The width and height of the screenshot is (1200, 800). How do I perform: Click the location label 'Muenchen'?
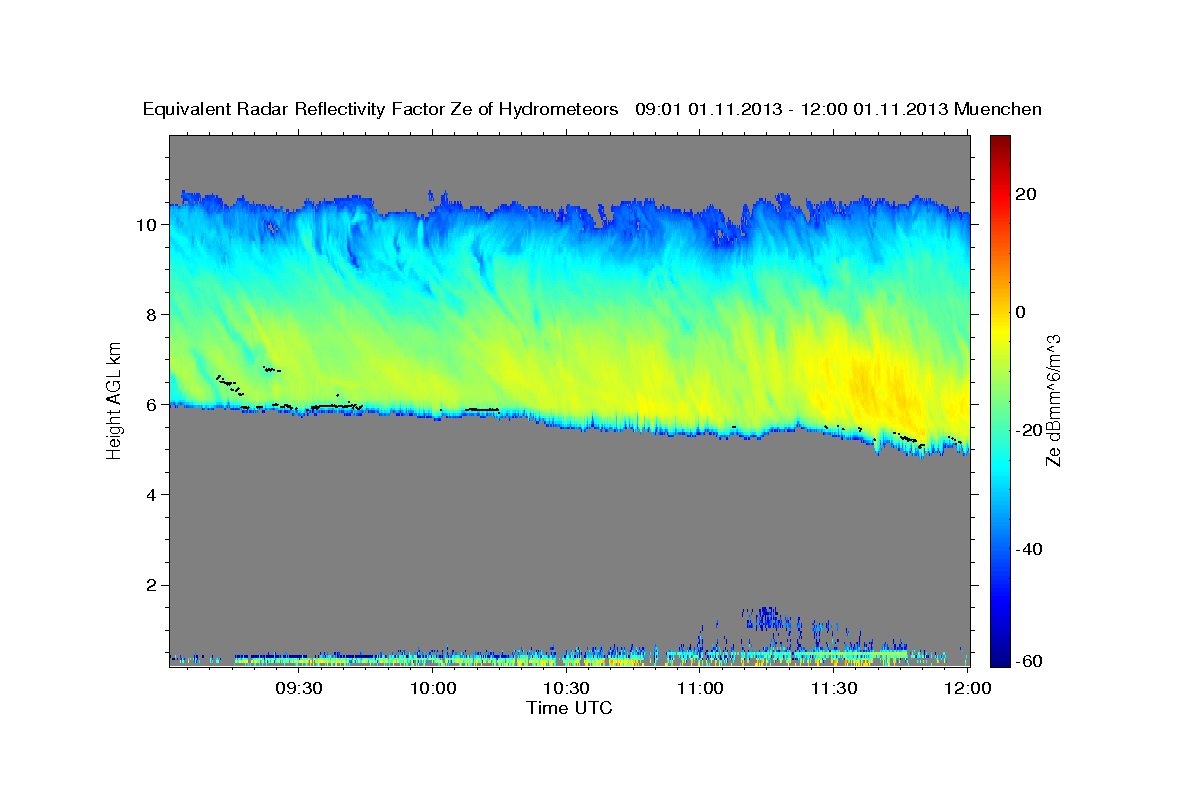tap(998, 109)
